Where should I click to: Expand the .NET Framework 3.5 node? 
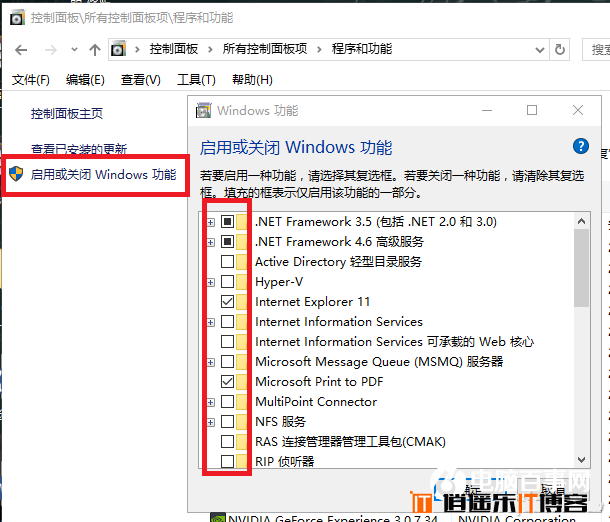coord(210,222)
